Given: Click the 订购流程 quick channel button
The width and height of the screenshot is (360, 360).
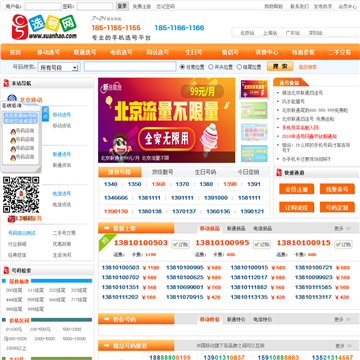Looking at the screenshot, I should (x=296, y=207).
